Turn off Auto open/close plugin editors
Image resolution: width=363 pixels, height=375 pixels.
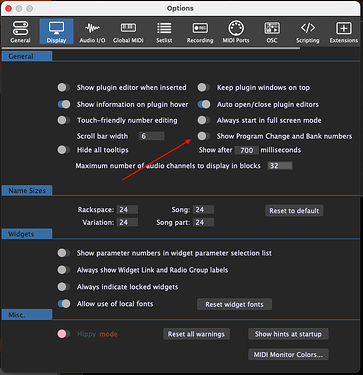click(x=204, y=104)
